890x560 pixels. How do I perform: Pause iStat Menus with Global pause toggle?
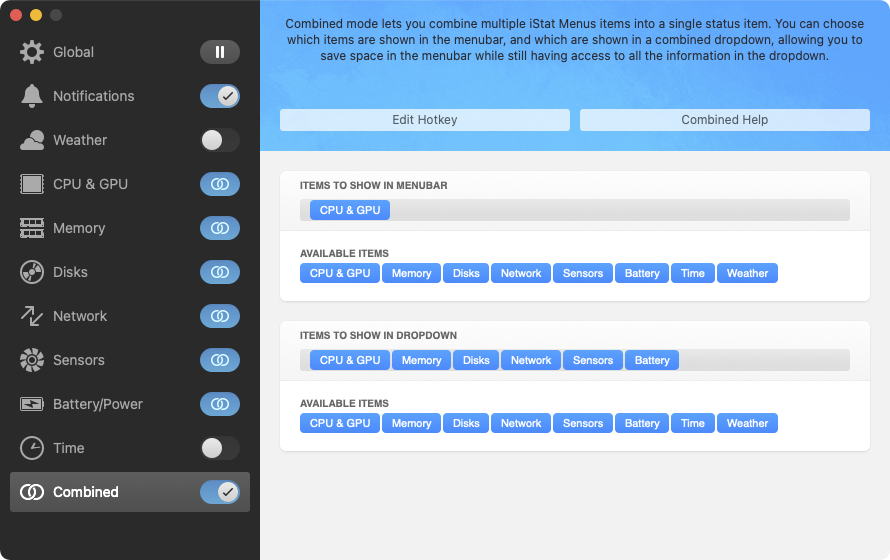220,52
